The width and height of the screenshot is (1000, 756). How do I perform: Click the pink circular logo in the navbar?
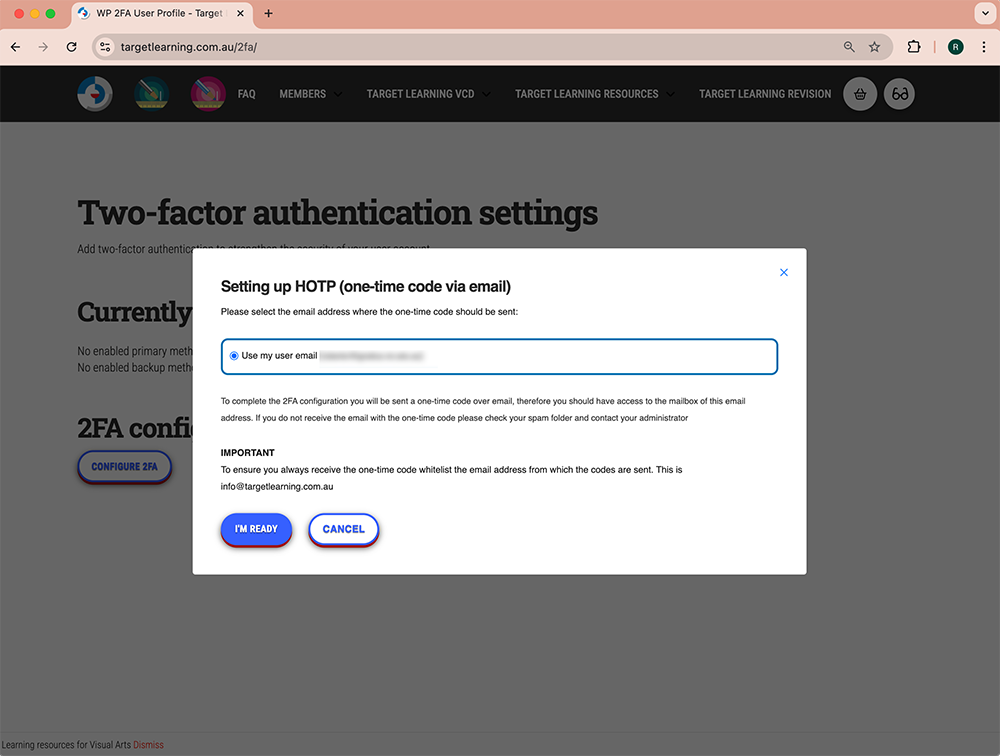208,94
